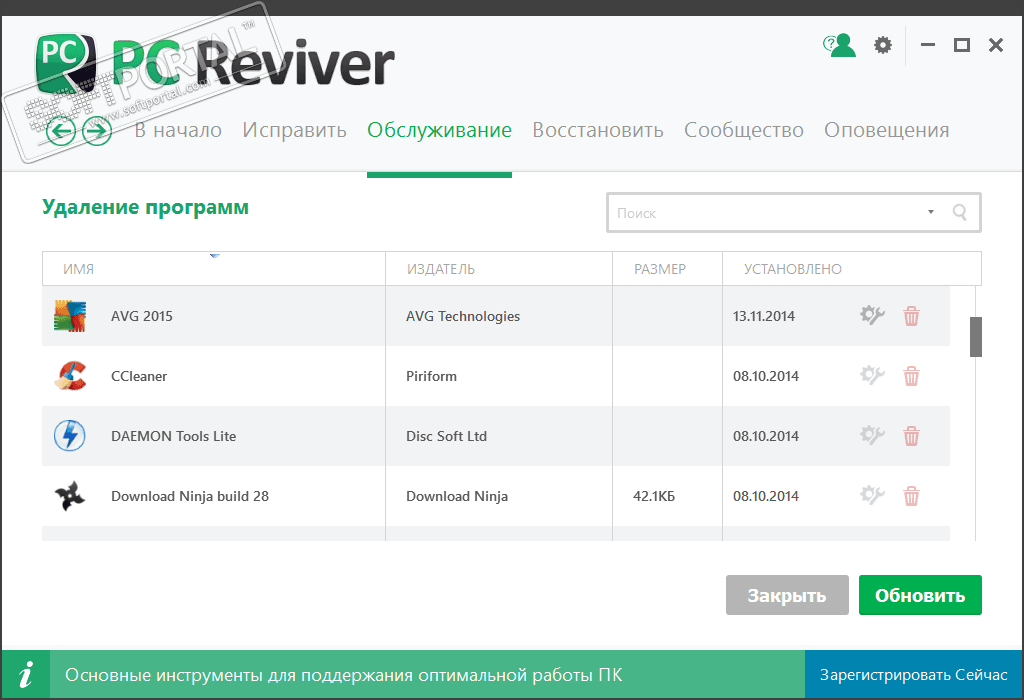Select the Download Ninja build 28 name

point(190,496)
